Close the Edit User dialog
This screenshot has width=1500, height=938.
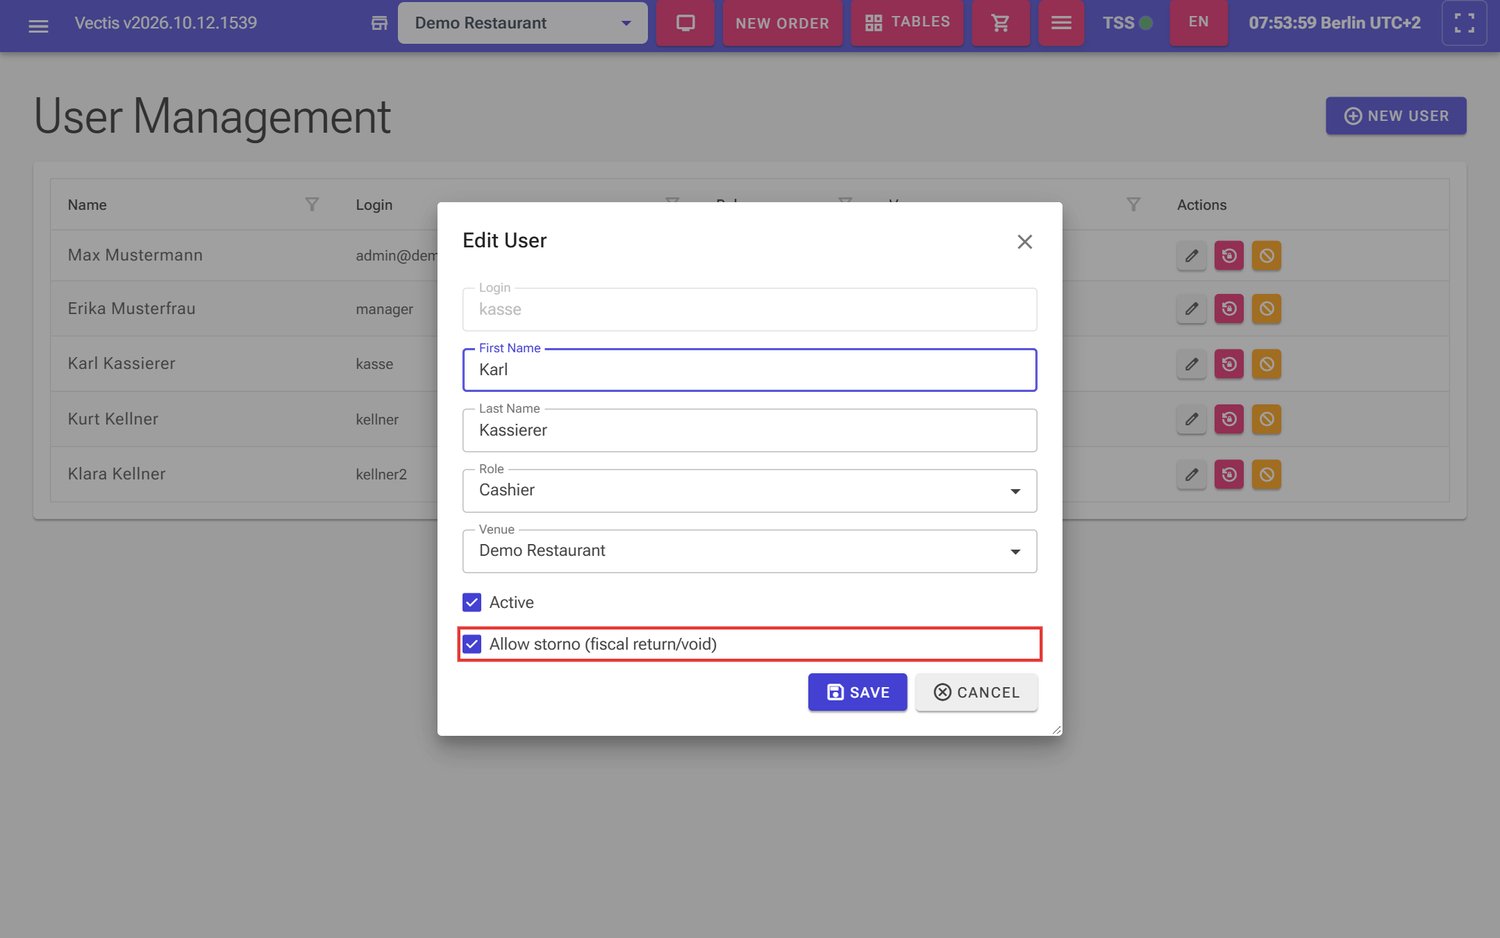[x=1024, y=242]
